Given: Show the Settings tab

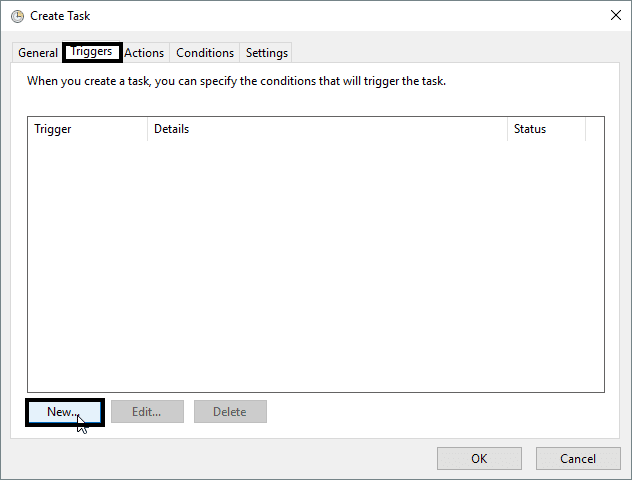Looking at the screenshot, I should tap(267, 53).
